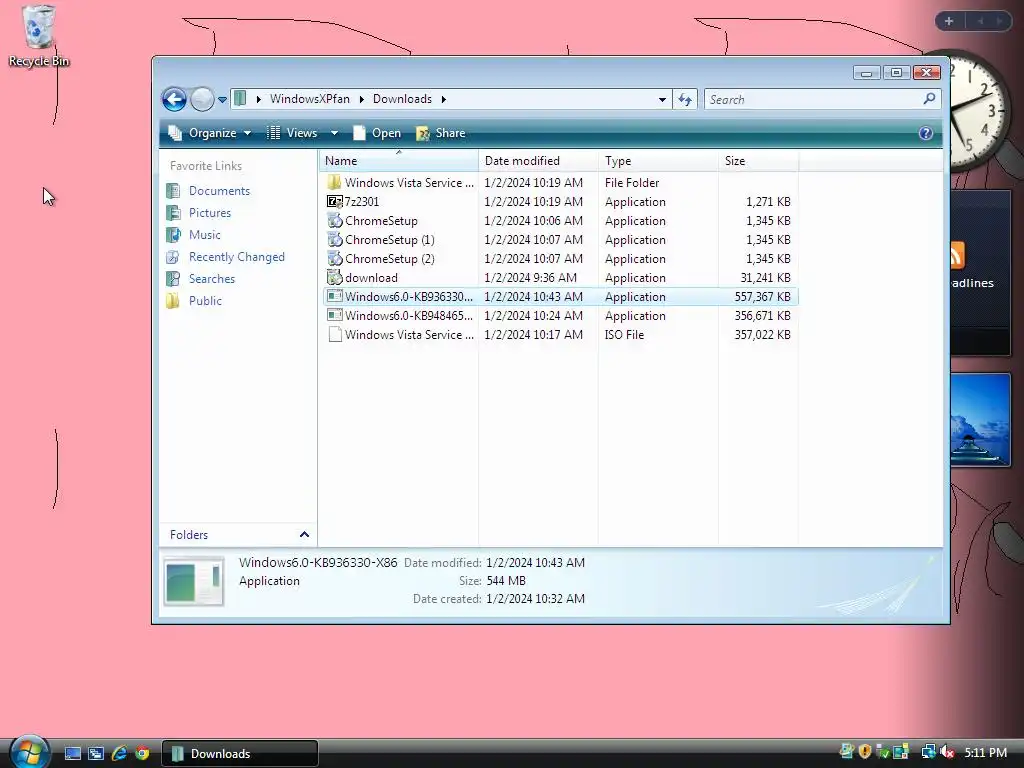Image resolution: width=1024 pixels, height=768 pixels.
Task: Click the Refresh button next to the address bar
Action: [x=685, y=99]
